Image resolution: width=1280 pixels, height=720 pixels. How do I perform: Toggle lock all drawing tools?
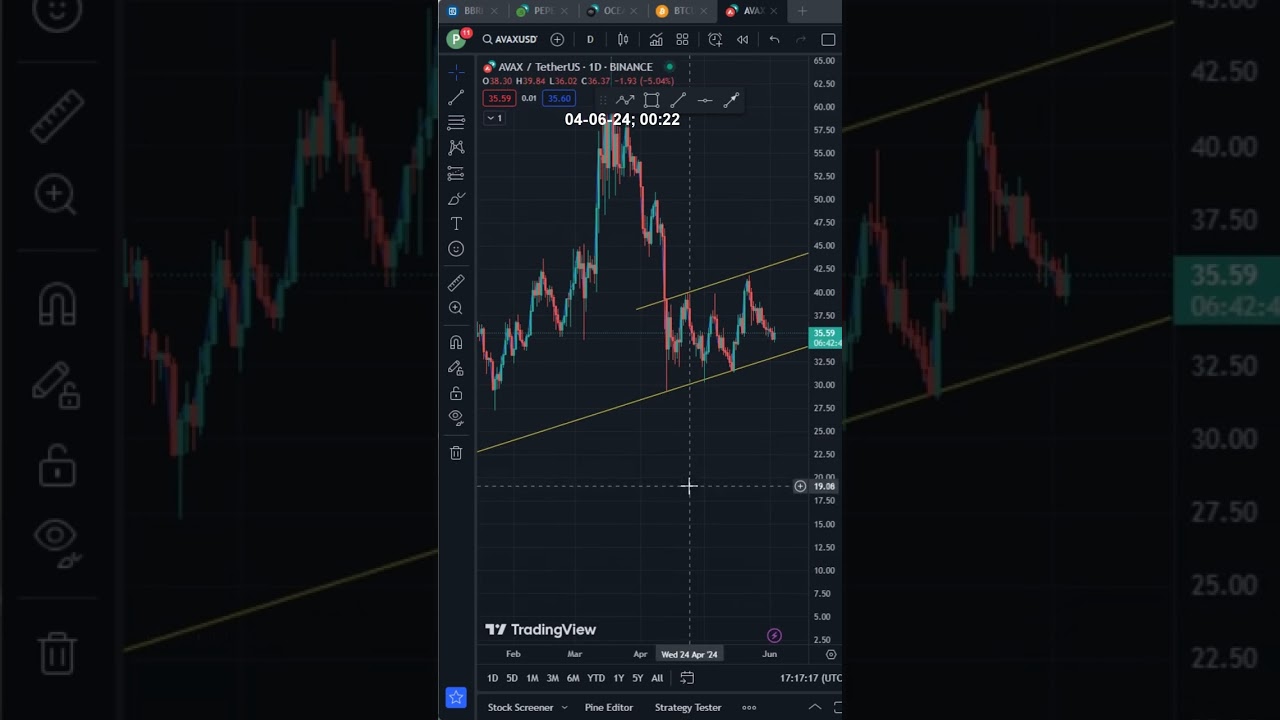click(456, 393)
